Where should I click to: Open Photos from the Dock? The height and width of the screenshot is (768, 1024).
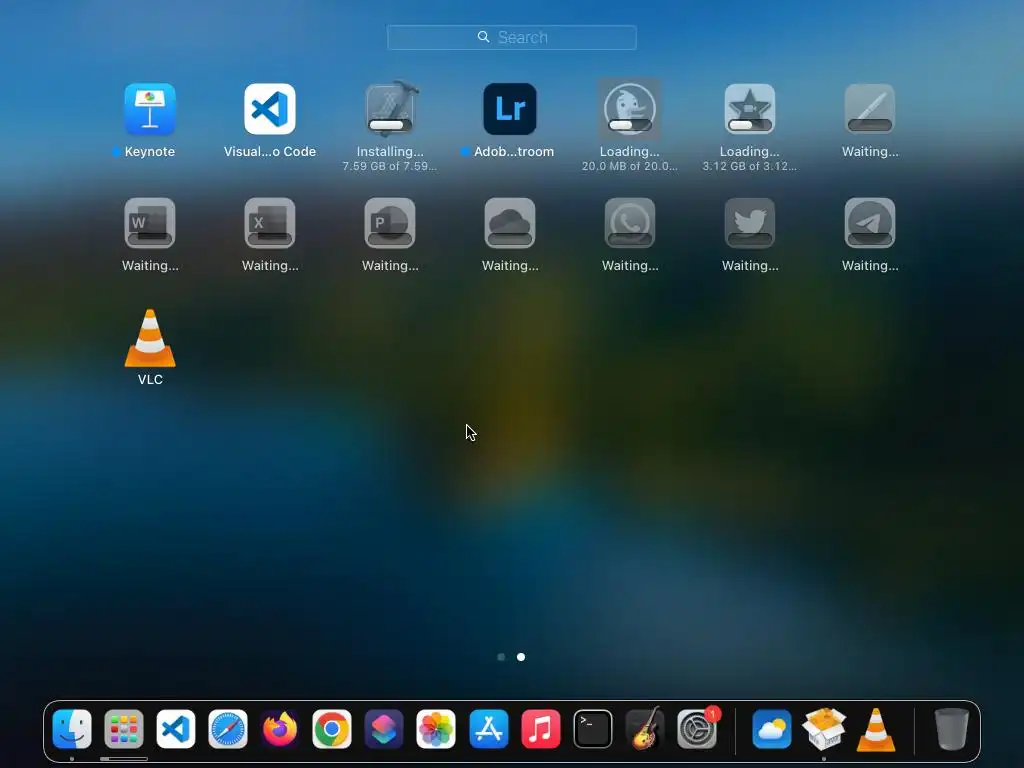[x=436, y=729]
